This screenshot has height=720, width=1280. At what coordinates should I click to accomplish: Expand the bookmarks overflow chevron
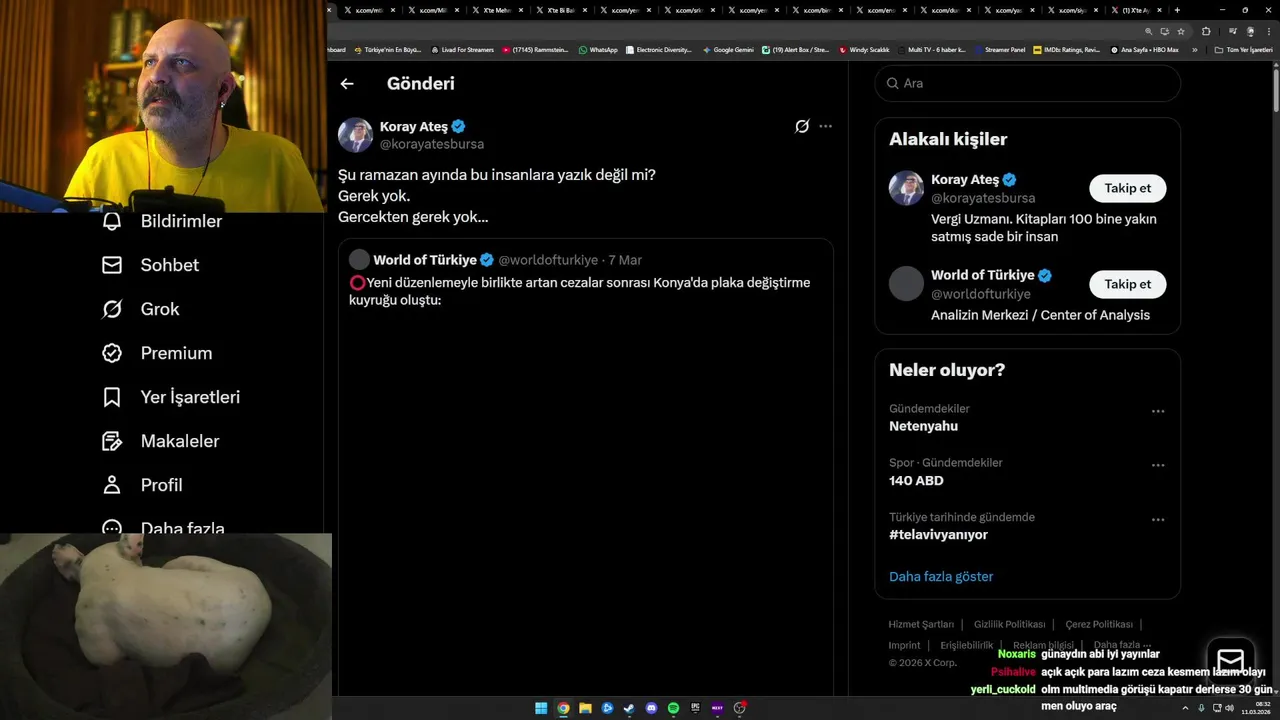1194,49
